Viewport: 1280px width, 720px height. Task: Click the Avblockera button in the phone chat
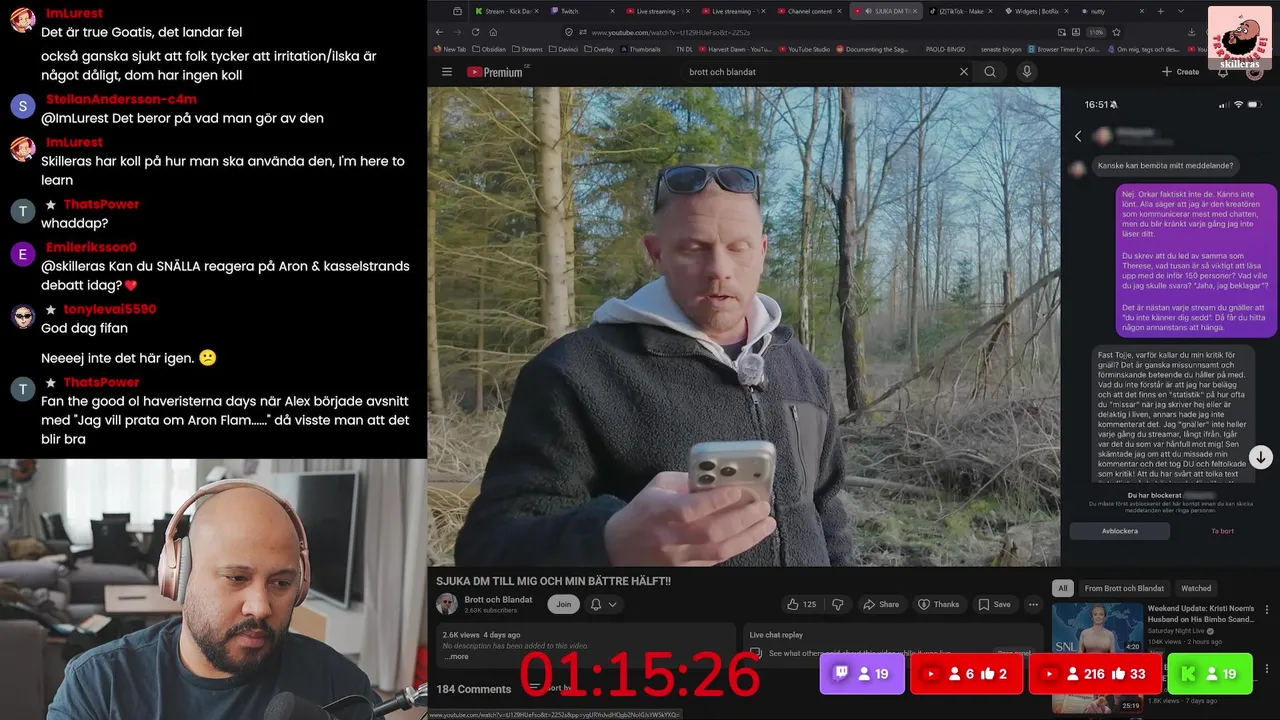(1120, 531)
